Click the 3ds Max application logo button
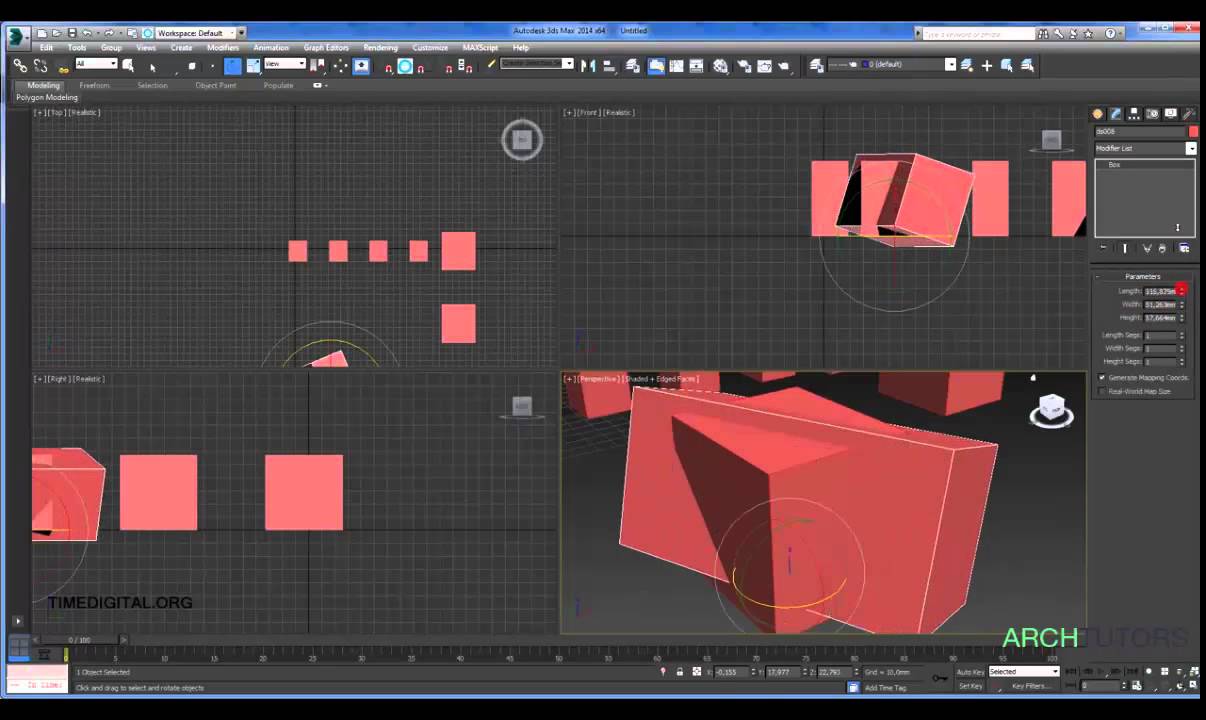Screen dimensions: 1206x720 point(18,37)
